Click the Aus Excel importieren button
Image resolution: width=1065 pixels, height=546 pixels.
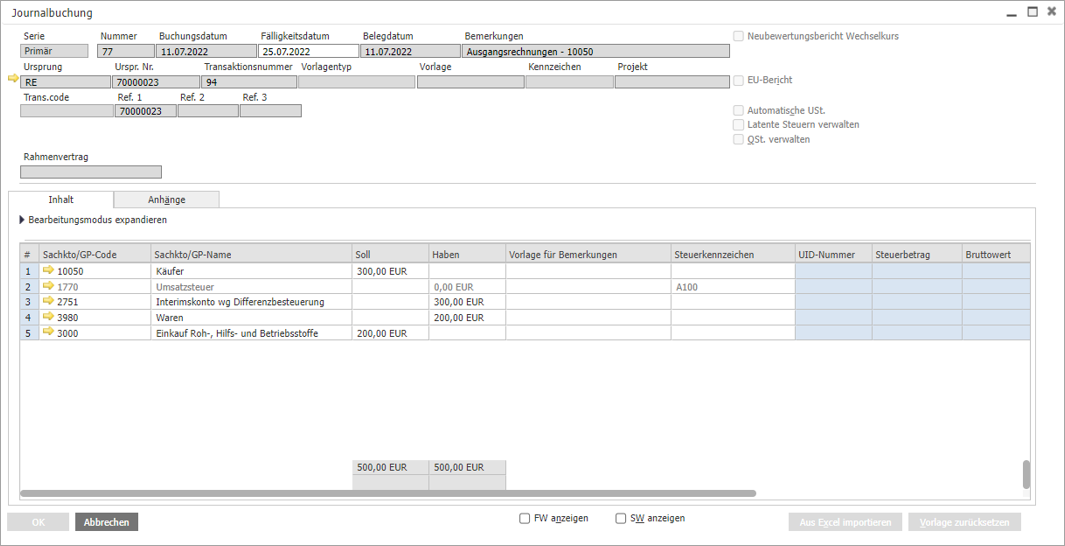click(x=845, y=522)
